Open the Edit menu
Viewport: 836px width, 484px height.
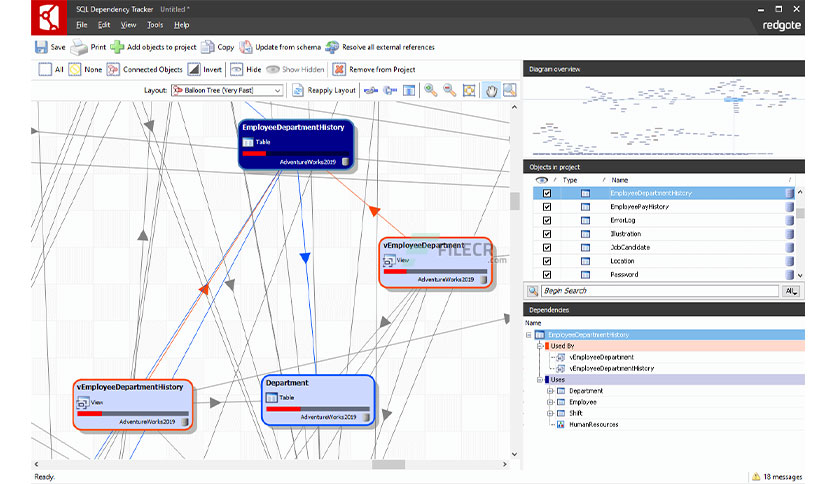[104, 25]
